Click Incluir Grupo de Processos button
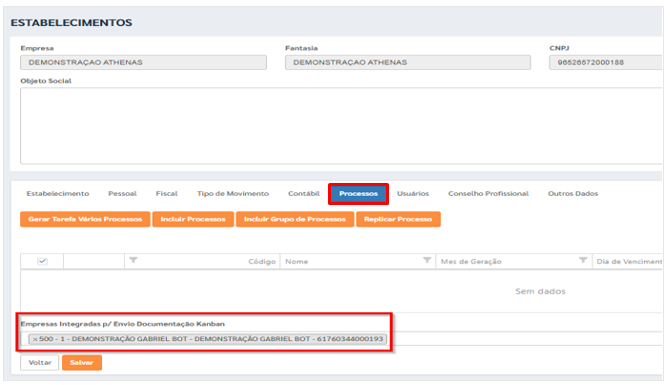The height and width of the screenshot is (385, 670). pyautogui.click(x=295, y=219)
